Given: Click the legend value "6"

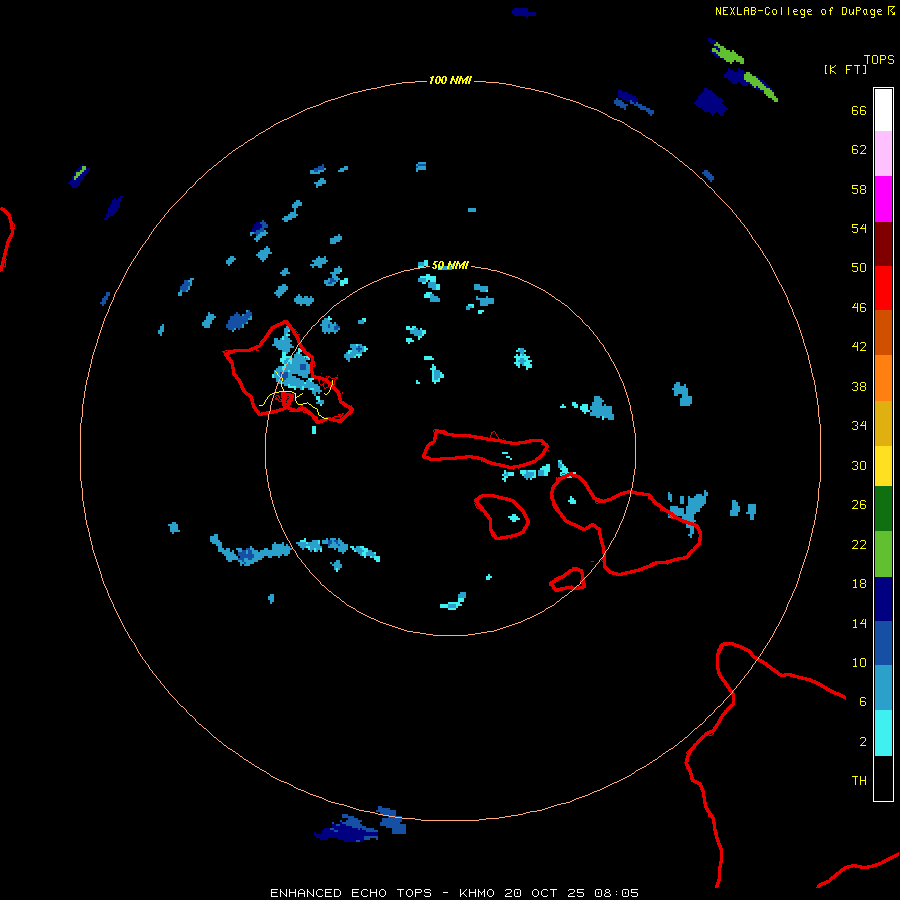Looking at the screenshot, I should click(x=862, y=702).
